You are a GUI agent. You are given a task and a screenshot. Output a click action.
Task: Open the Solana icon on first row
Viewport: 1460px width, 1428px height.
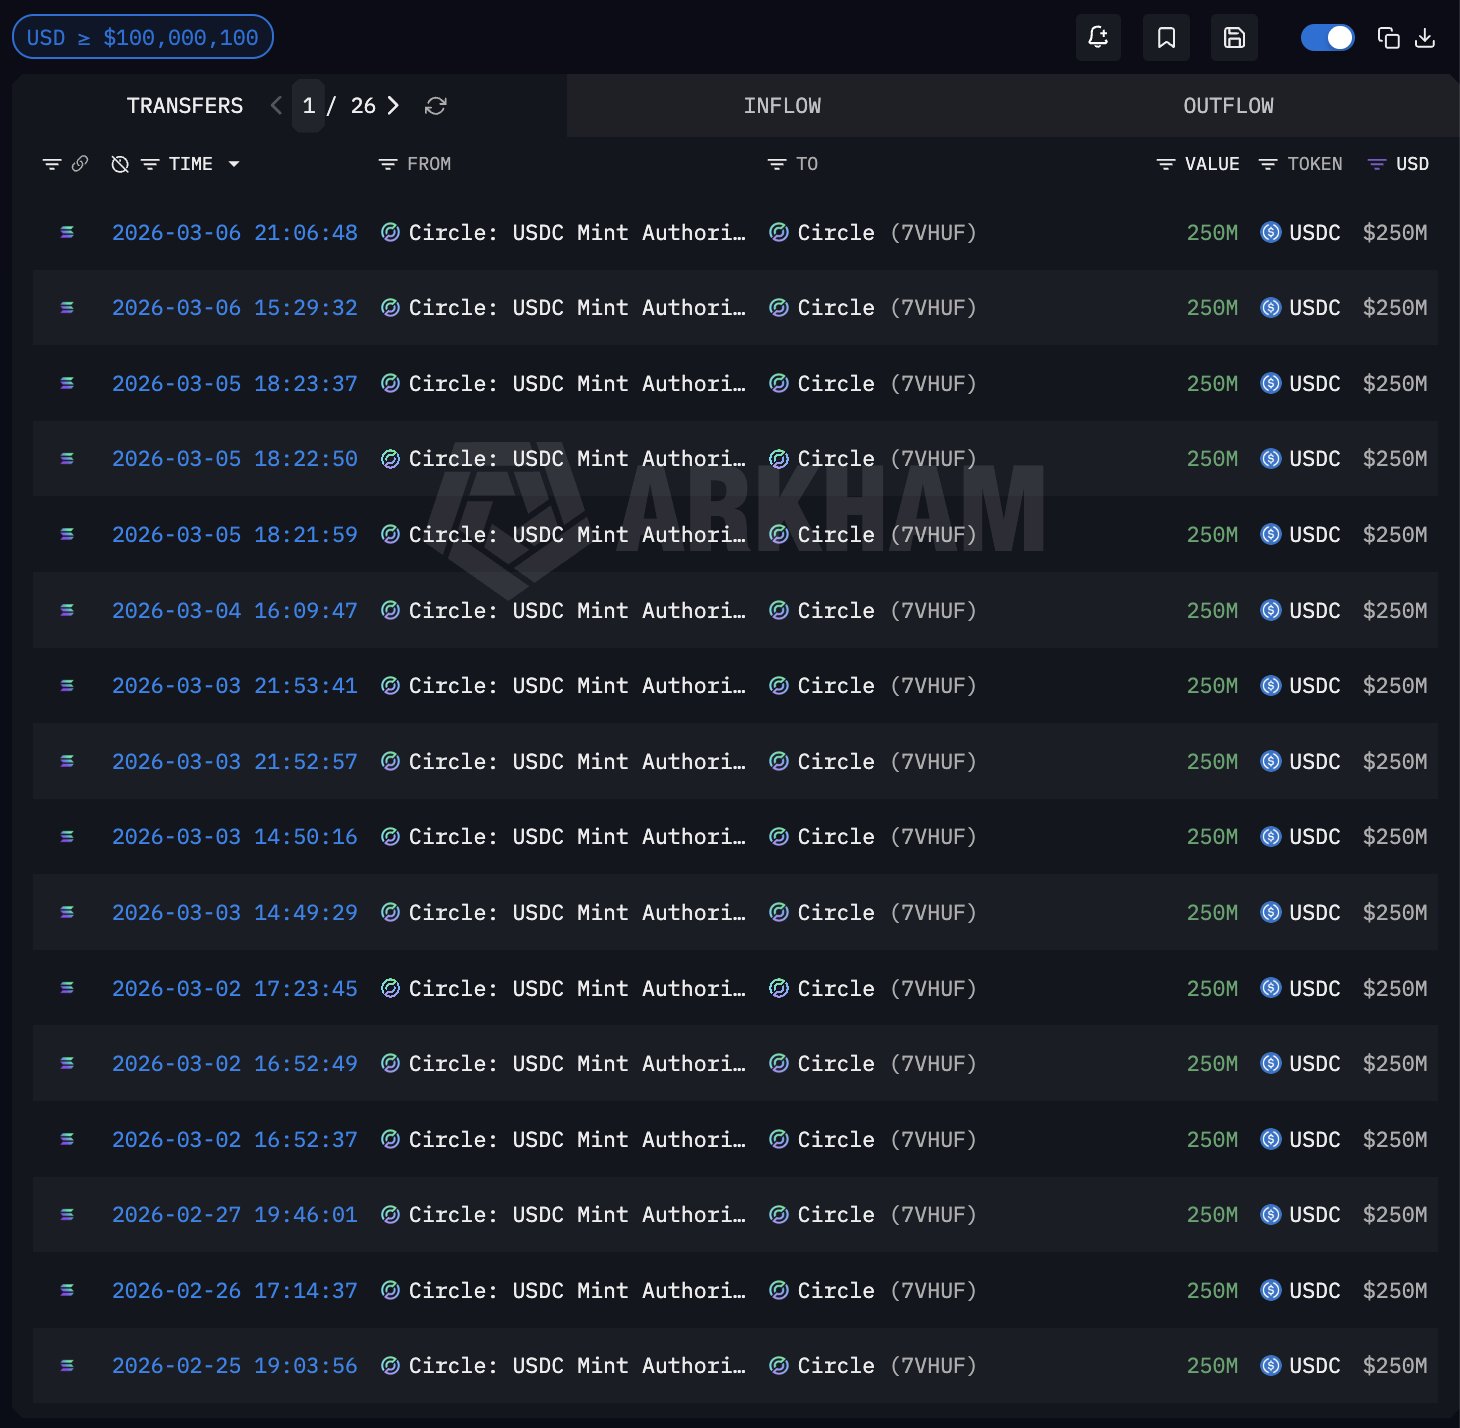pyautogui.click(x=67, y=232)
